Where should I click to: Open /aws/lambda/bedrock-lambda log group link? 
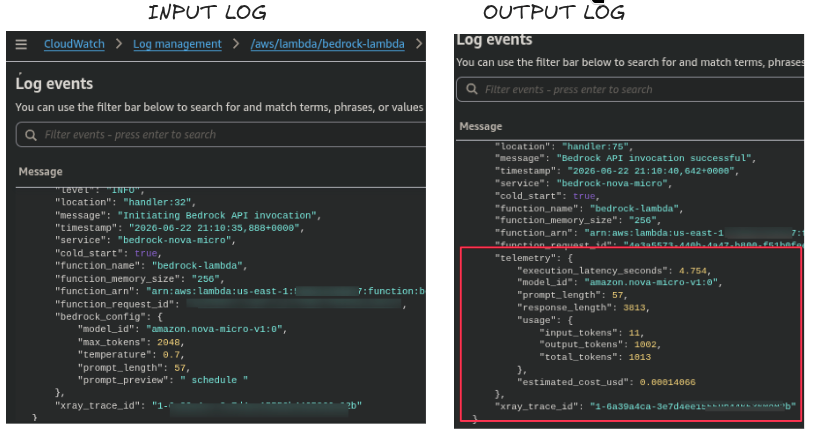(x=327, y=44)
